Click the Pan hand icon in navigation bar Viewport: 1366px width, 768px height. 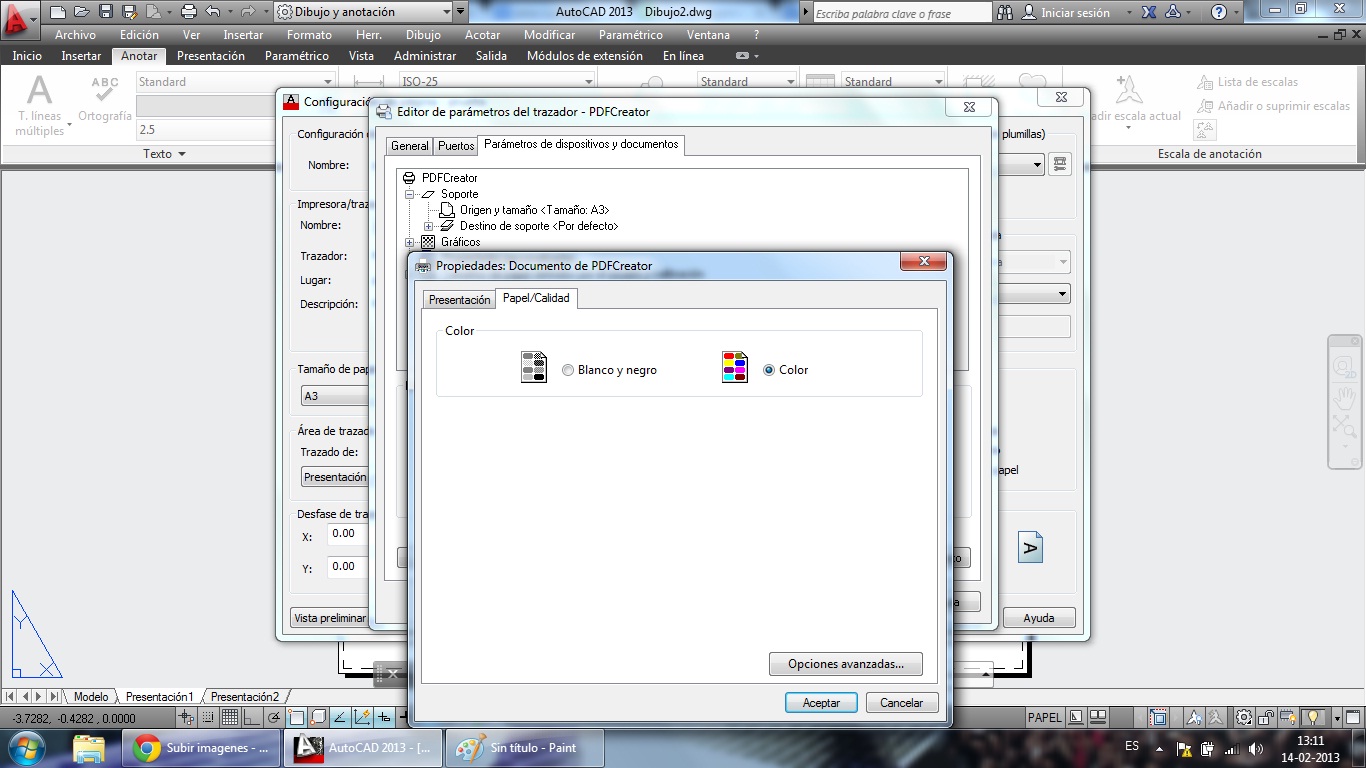1345,397
